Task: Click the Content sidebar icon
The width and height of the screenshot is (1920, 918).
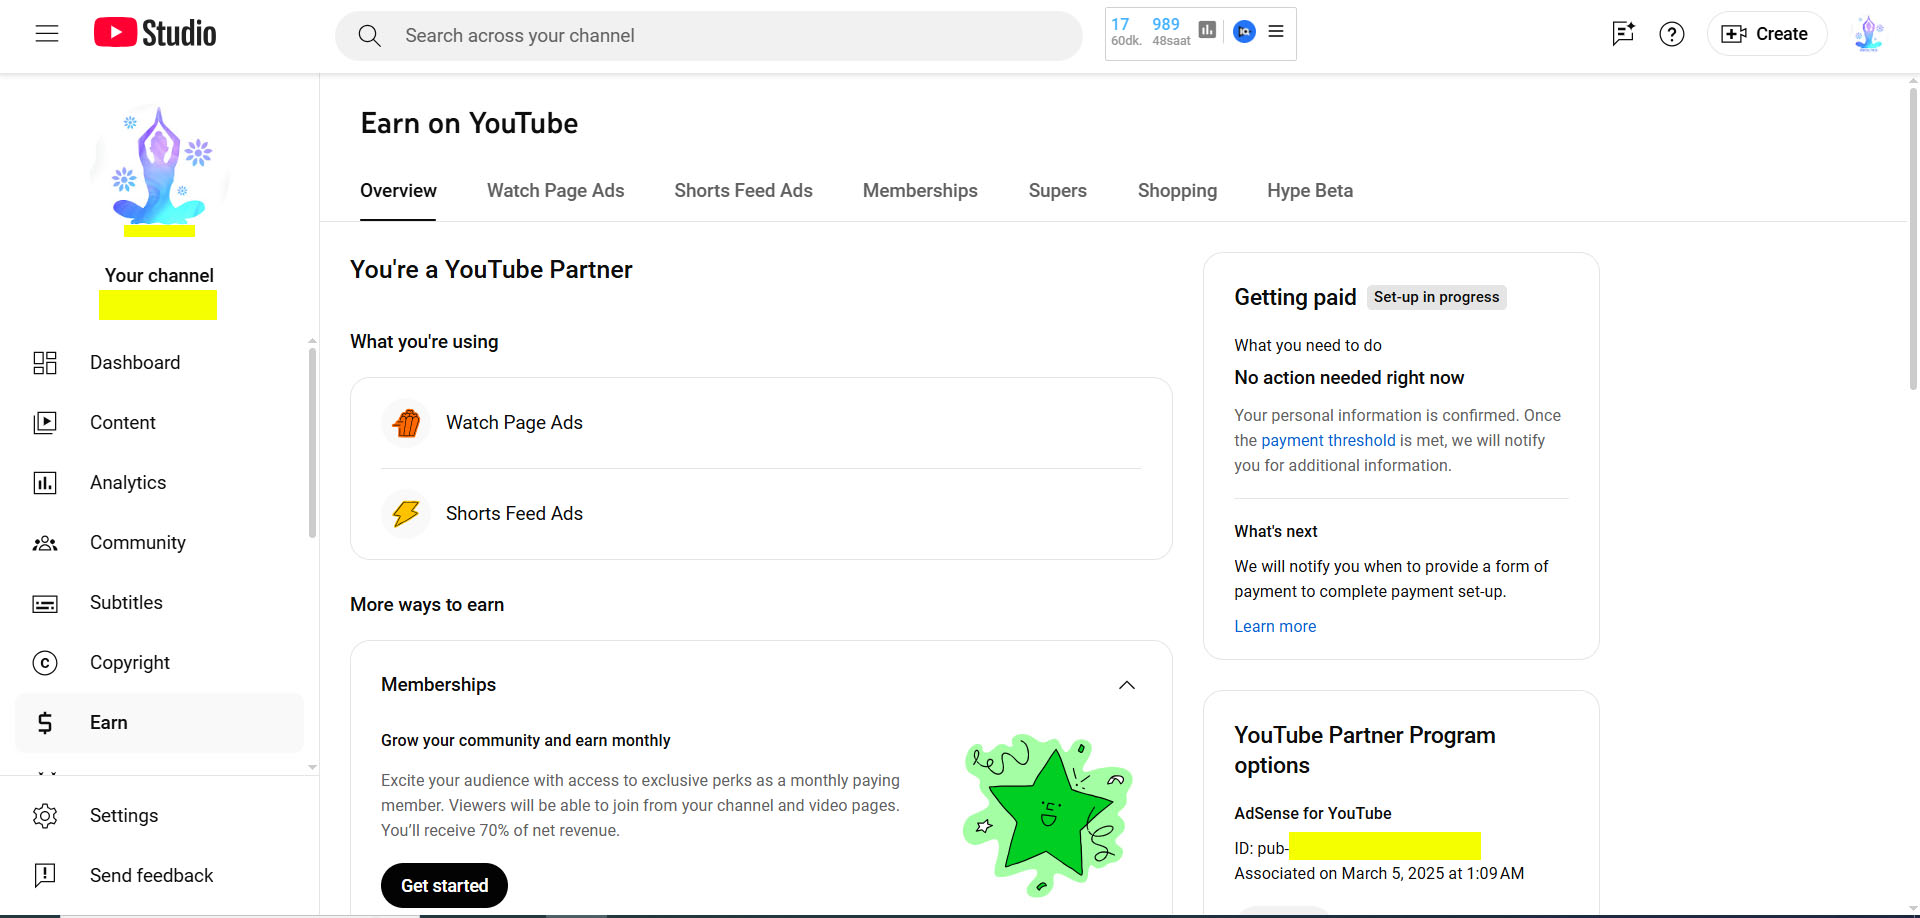Action: 45,423
